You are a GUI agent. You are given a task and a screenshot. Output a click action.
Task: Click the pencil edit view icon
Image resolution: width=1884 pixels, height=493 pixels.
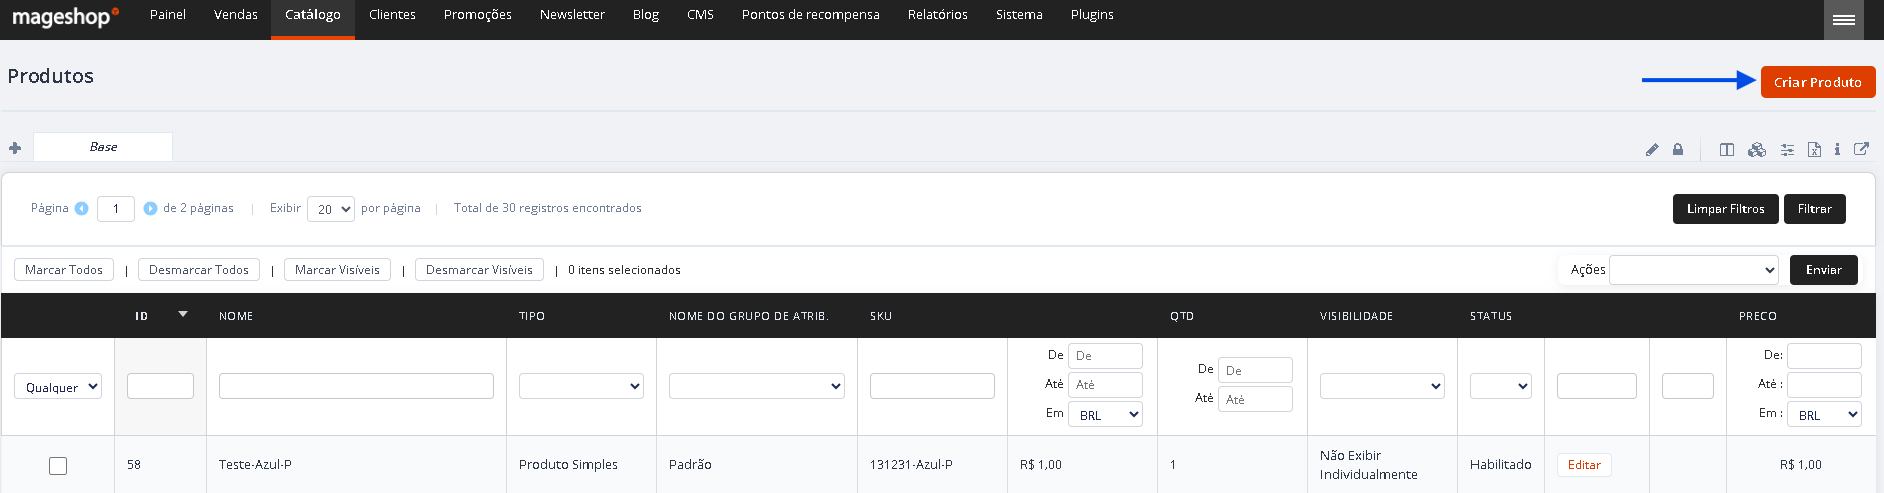1652,150
